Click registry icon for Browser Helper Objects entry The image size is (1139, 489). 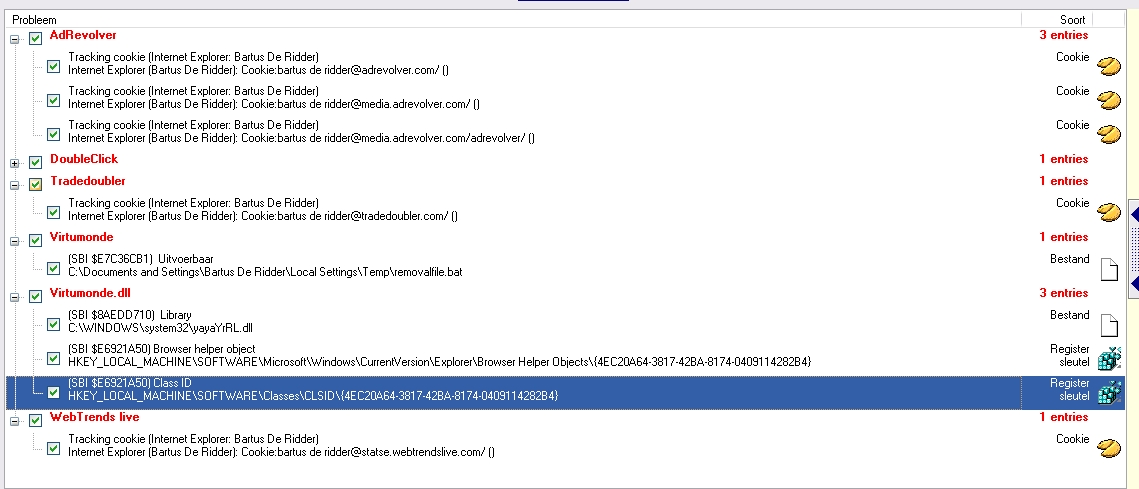coord(1108,359)
